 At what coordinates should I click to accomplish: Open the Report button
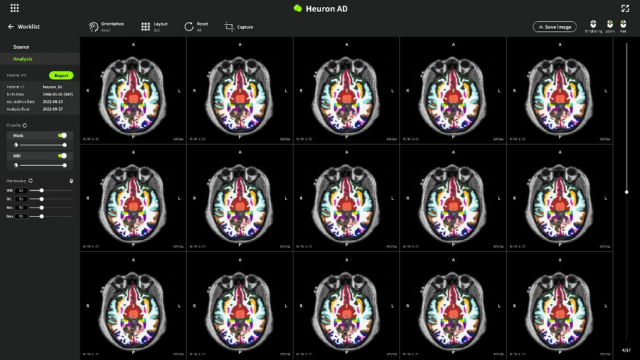(61, 76)
